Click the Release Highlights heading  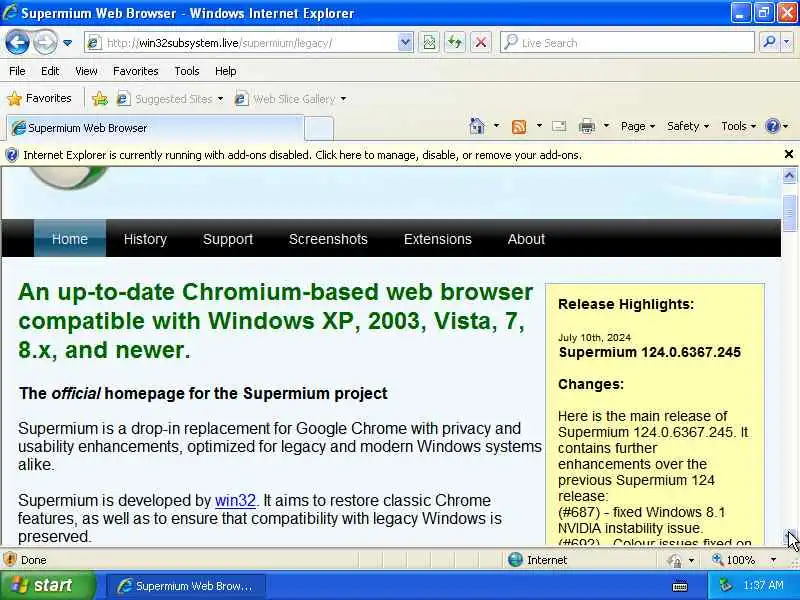pyautogui.click(x=626, y=304)
